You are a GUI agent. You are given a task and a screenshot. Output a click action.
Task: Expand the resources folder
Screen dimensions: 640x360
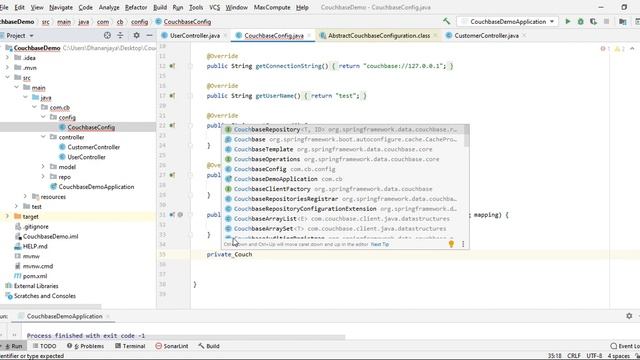click(x=25, y=196)
